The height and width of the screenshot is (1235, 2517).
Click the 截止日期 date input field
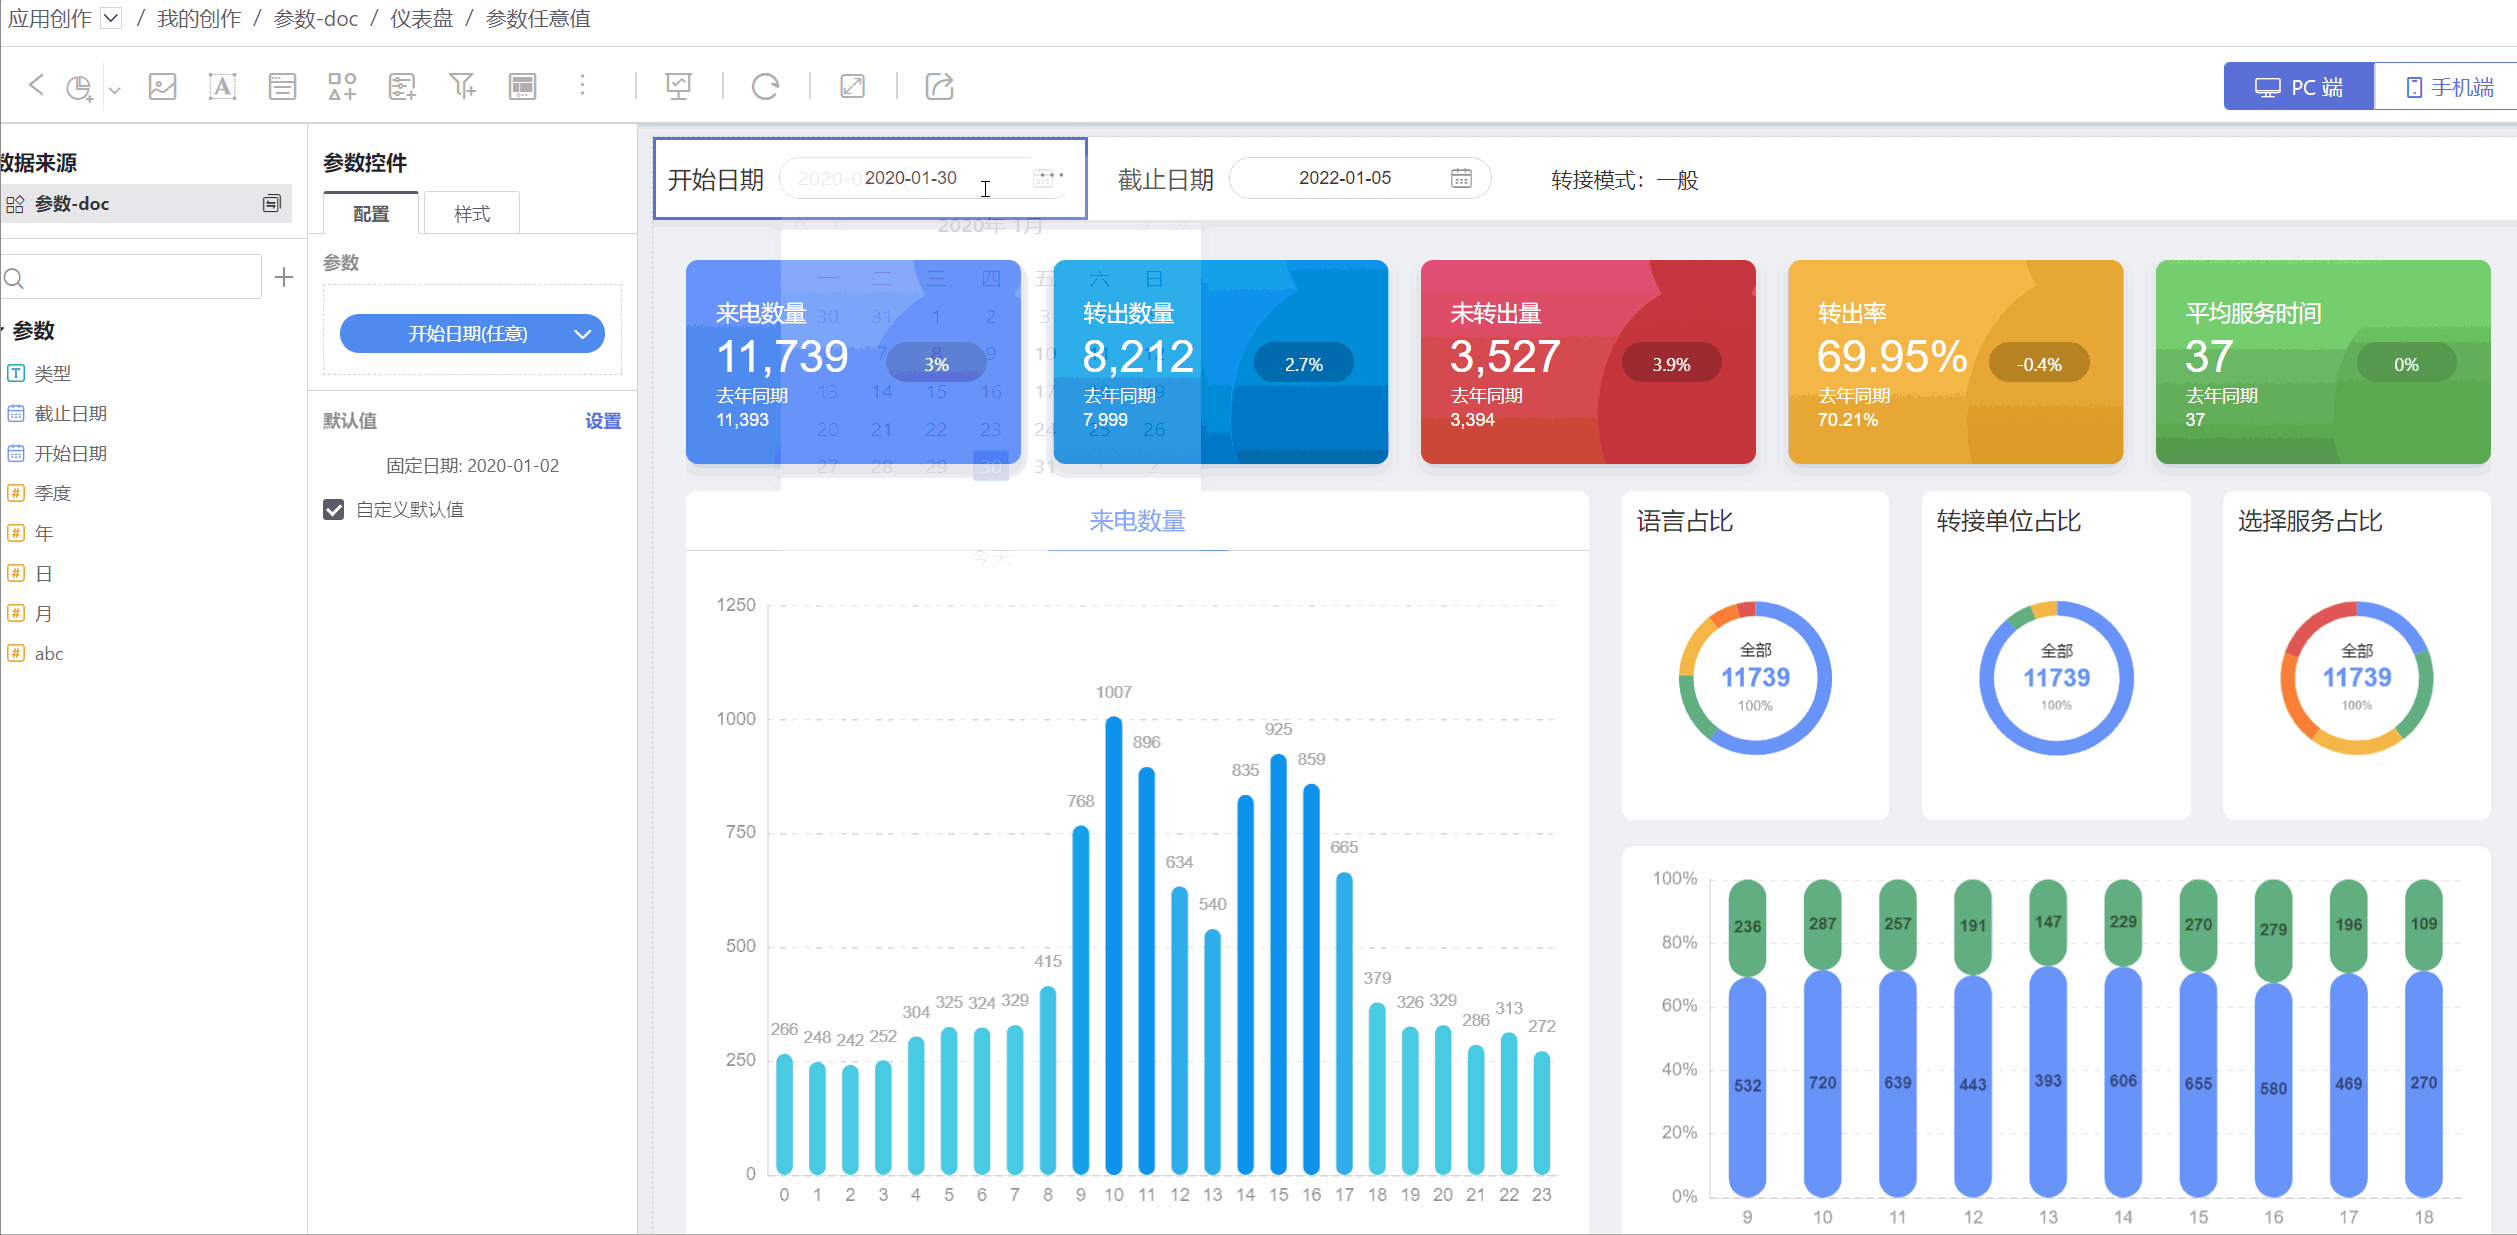click(1344, 178)
